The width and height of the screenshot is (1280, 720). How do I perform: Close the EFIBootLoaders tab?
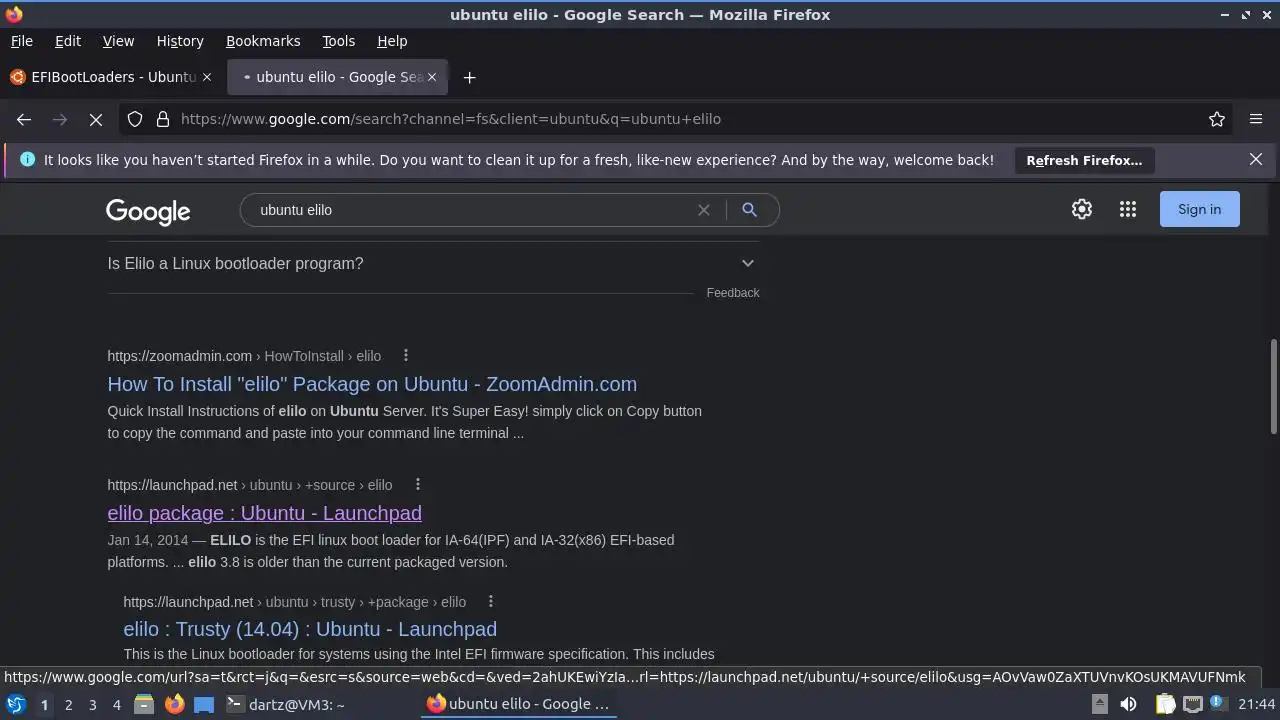[207, 77]
